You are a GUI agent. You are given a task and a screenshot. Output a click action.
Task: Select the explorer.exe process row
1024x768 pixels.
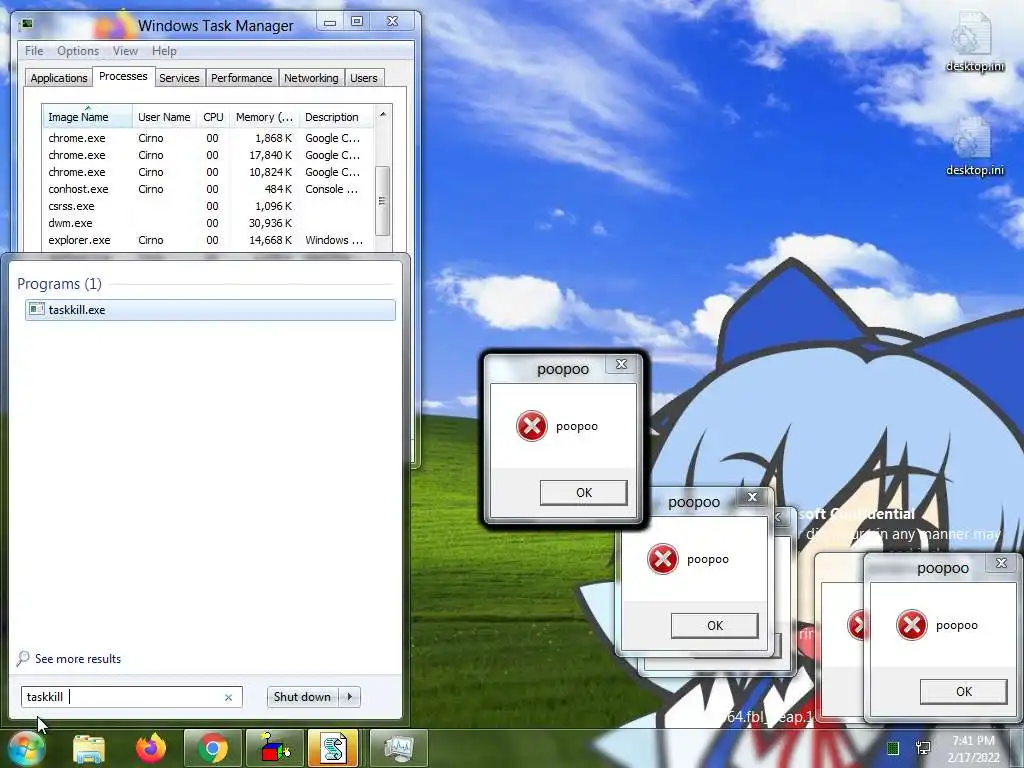tap(208, 240)
